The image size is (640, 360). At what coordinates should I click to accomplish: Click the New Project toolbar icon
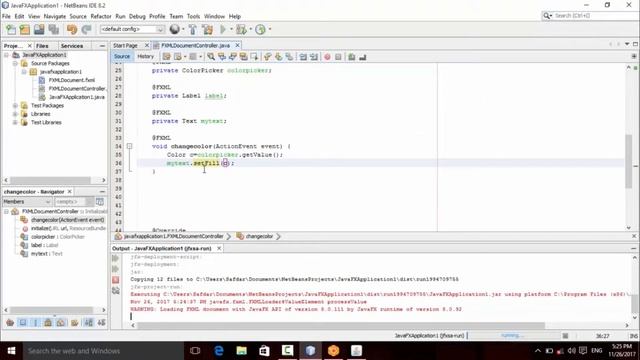[25, 29]
